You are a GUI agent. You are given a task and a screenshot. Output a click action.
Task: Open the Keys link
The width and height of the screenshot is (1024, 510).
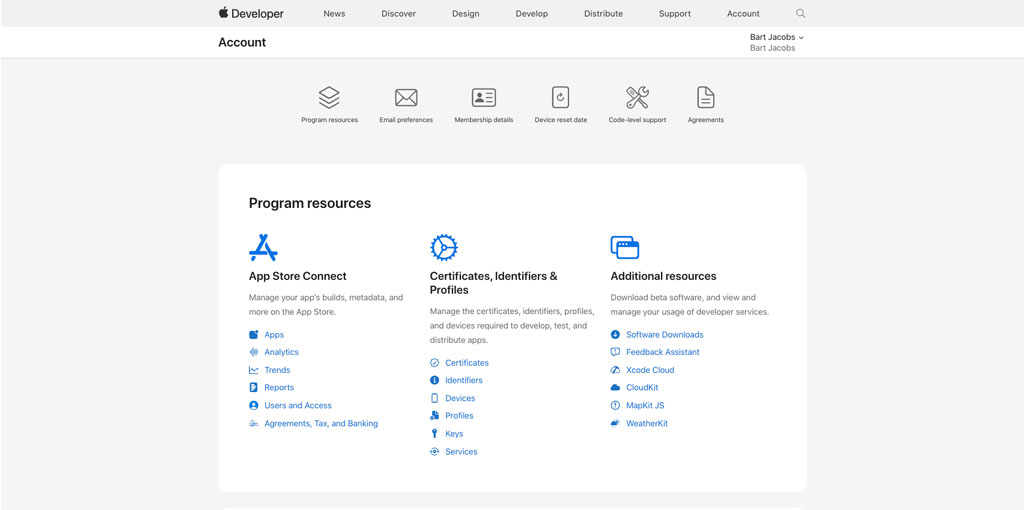tap(455, 434)
